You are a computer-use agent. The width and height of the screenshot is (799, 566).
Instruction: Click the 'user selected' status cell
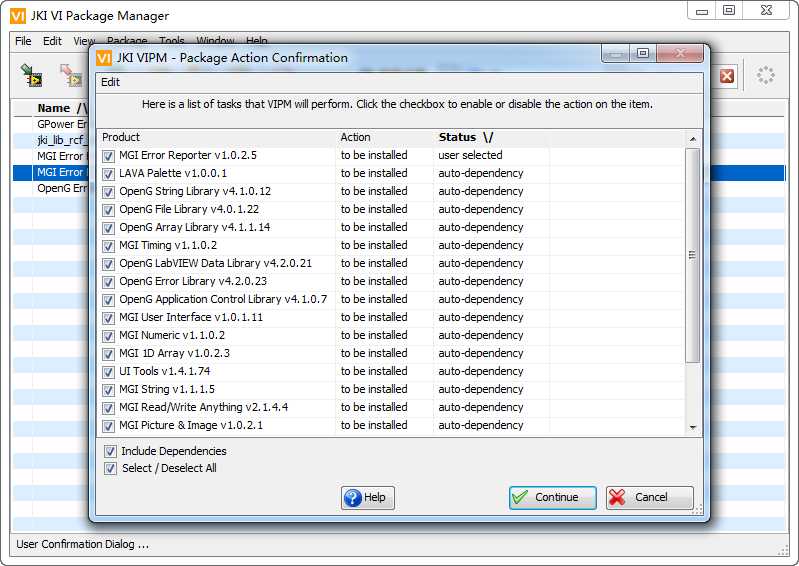[470, 155]
